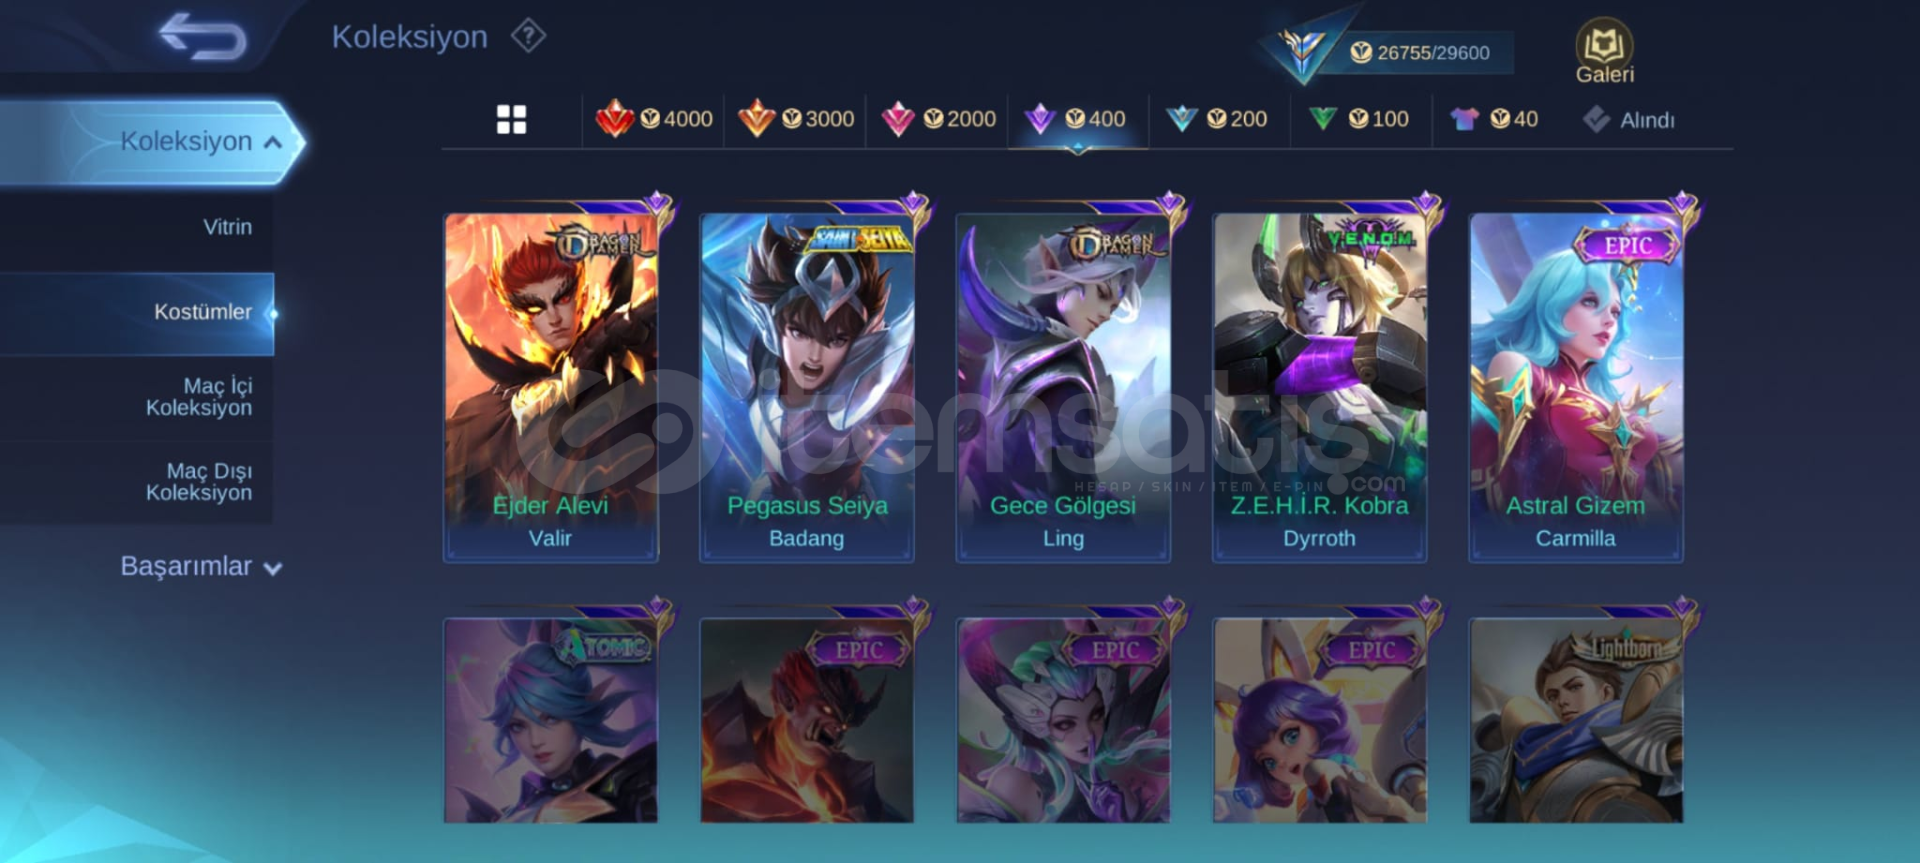Click the back arrow icon
This screenshot has width=1920, height=863.
[x=202, y=37]
